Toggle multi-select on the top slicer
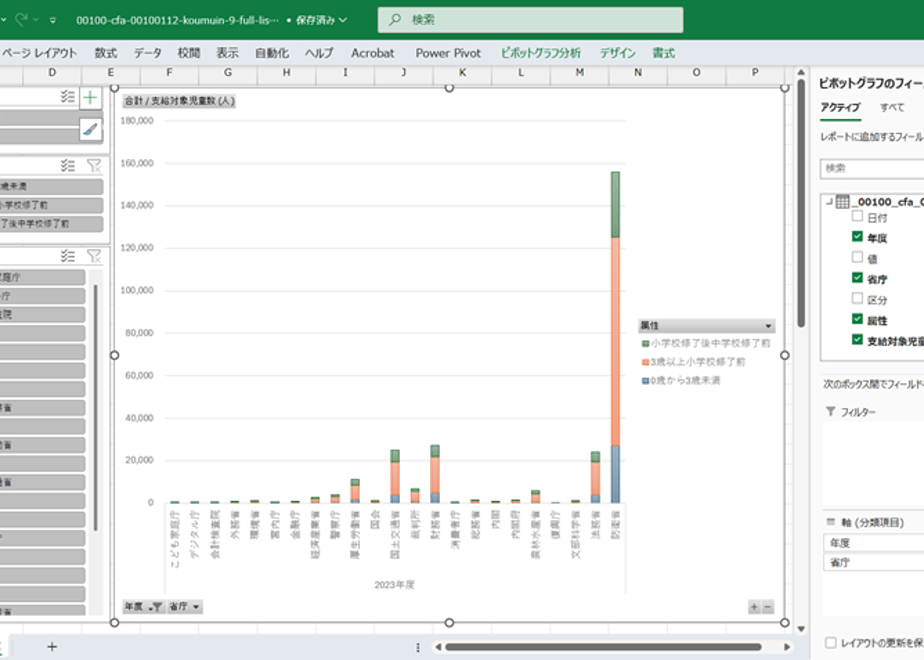The image size is (924, 660). (x=68, y=97)
